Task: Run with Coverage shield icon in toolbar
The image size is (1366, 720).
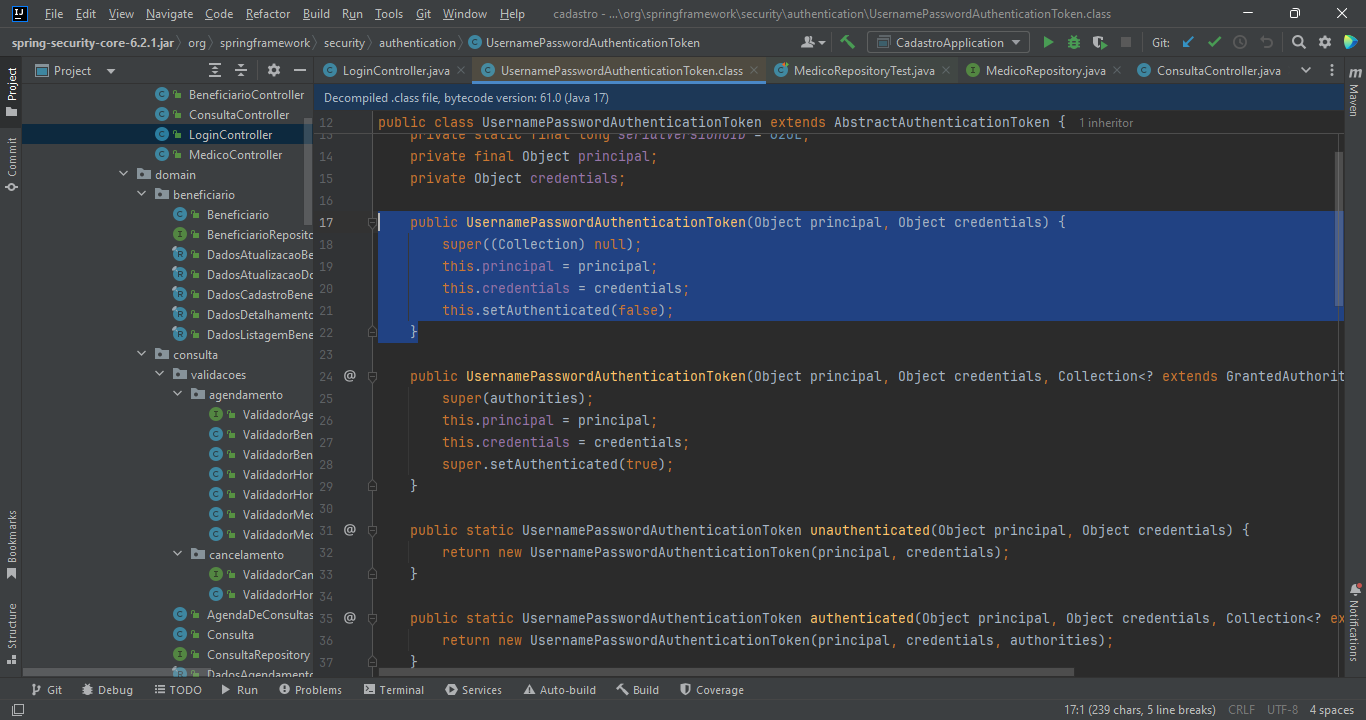Action: tap(1100, 42)
